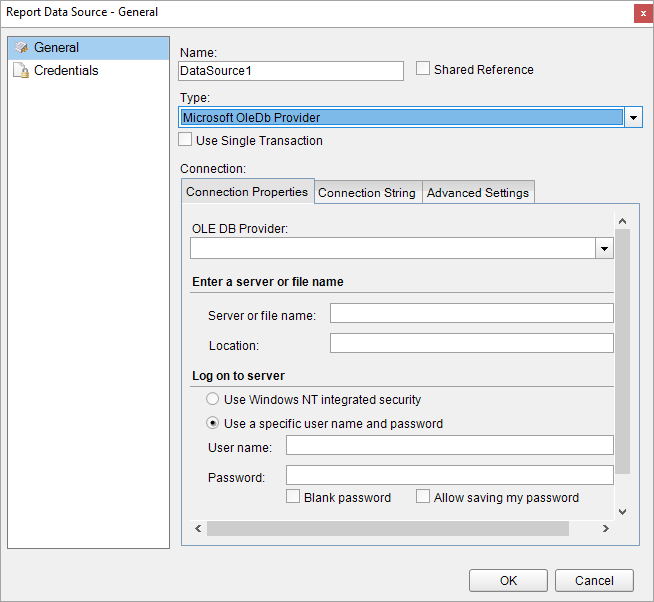Click the Server or file name field

(472, 313)
